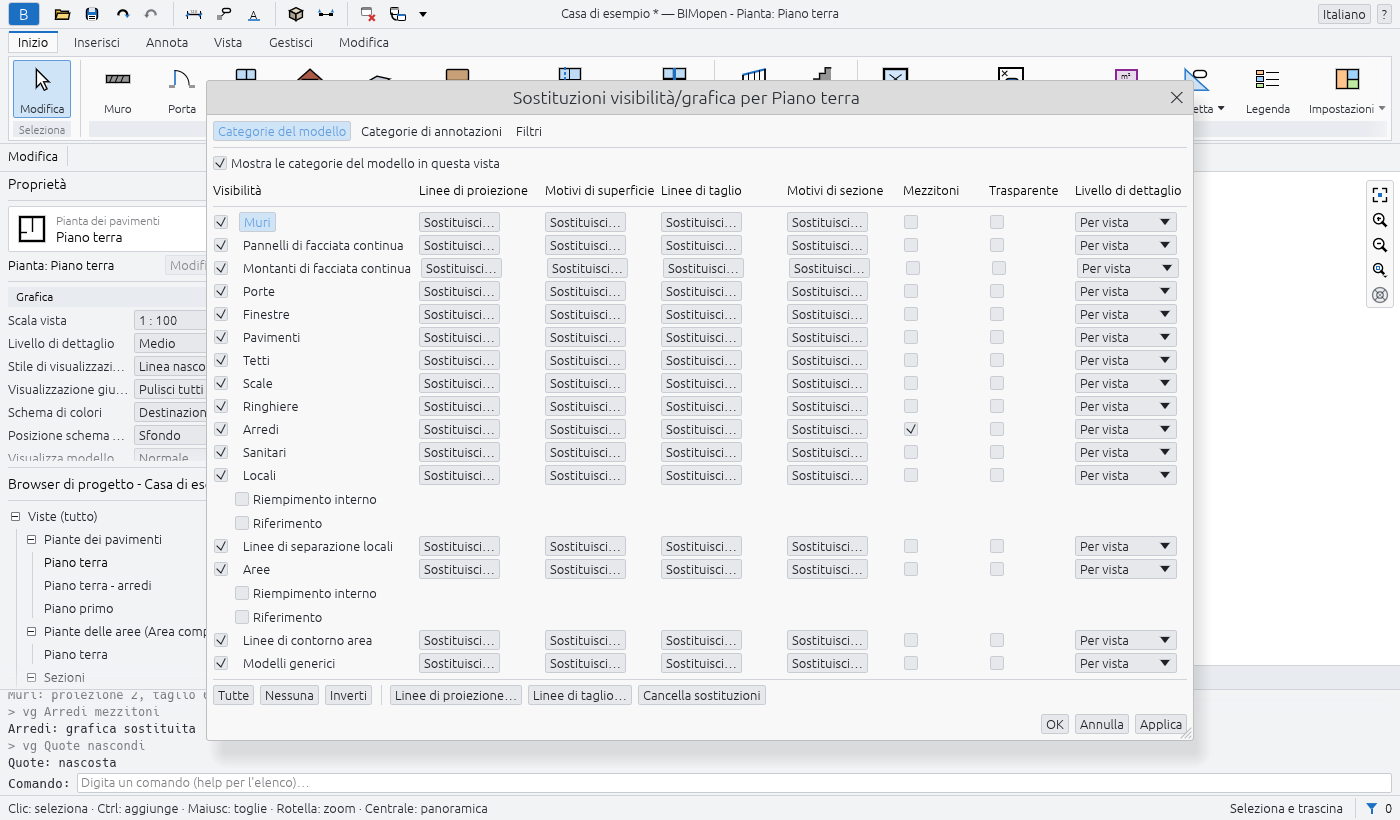This screenshot has width=1400, height=820.
Task: Click the switch windows icon
Action: pyautogui.click(x=398, y=14)
